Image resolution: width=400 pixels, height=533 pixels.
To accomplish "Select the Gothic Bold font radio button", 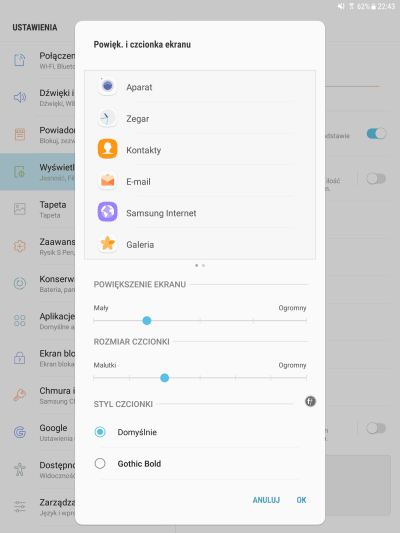I will point(100,463).
